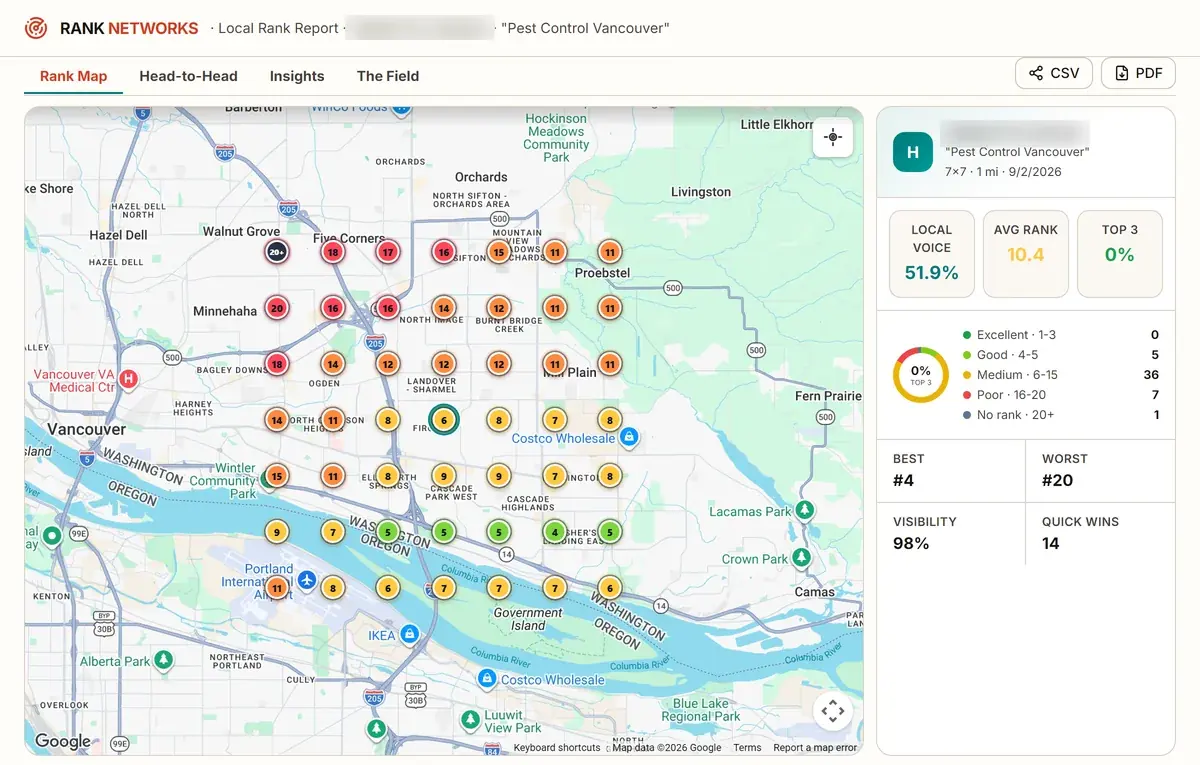
Task: Click the Top 3 0% stat card
Action: [x=1120, y=254]
